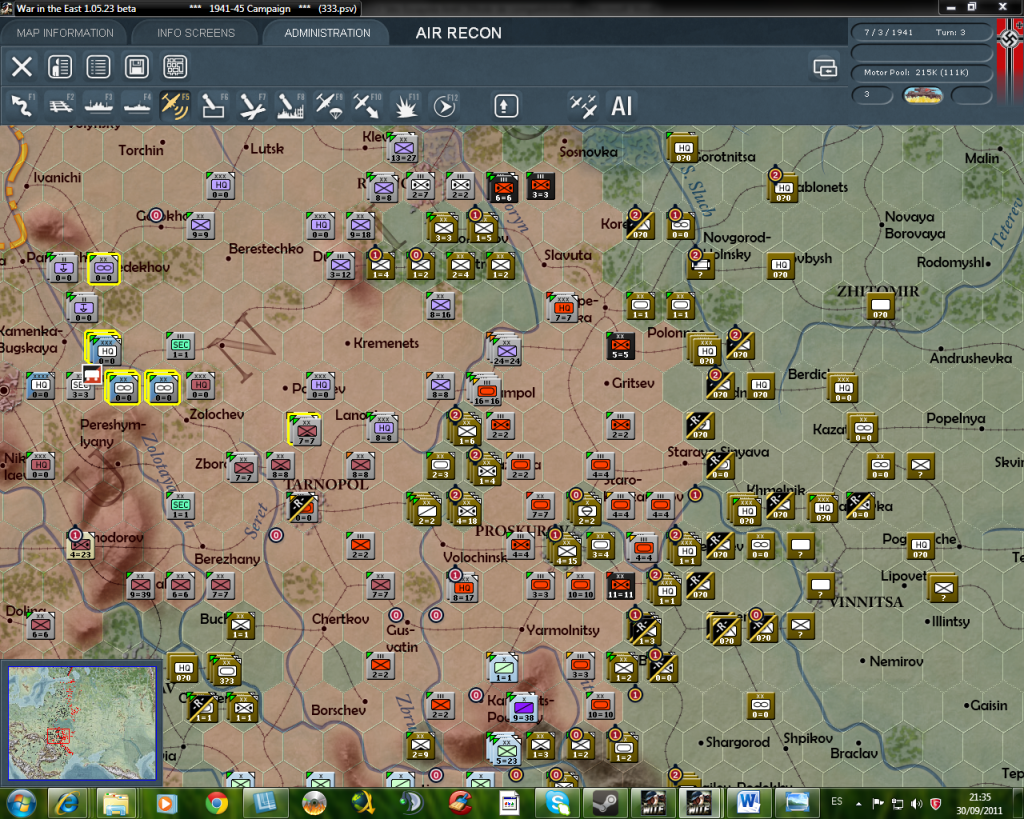Select the Air Transport (F9) parachute icon

[328, 106]
